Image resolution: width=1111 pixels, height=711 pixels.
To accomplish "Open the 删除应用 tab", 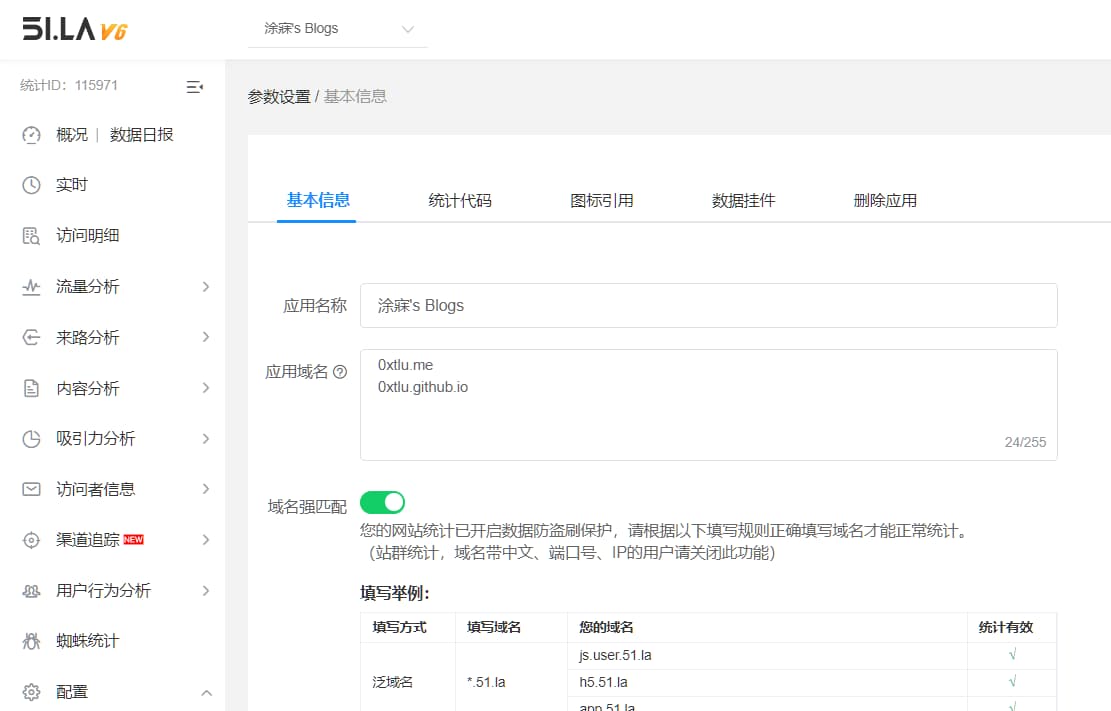I will (x=885, y=201).
